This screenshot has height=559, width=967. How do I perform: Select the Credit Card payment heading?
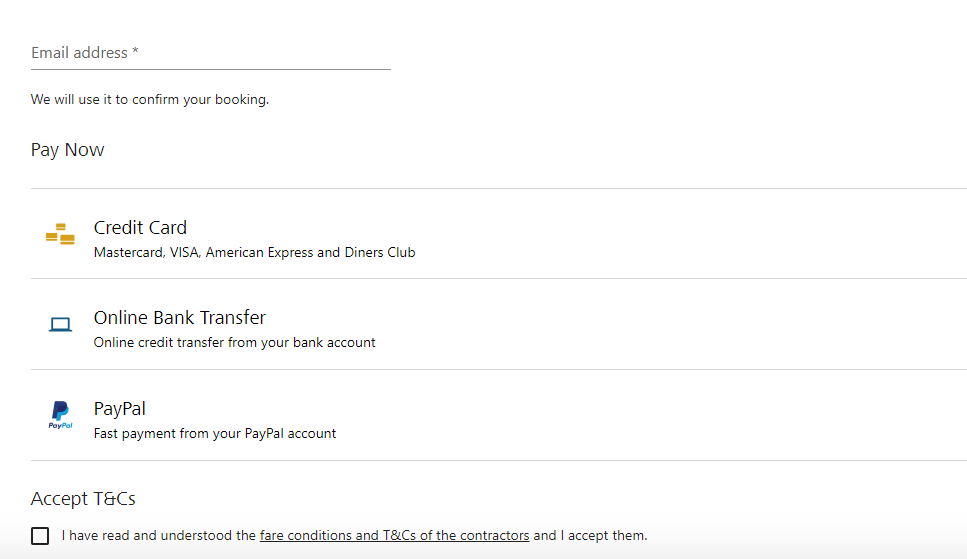(140, 227)
